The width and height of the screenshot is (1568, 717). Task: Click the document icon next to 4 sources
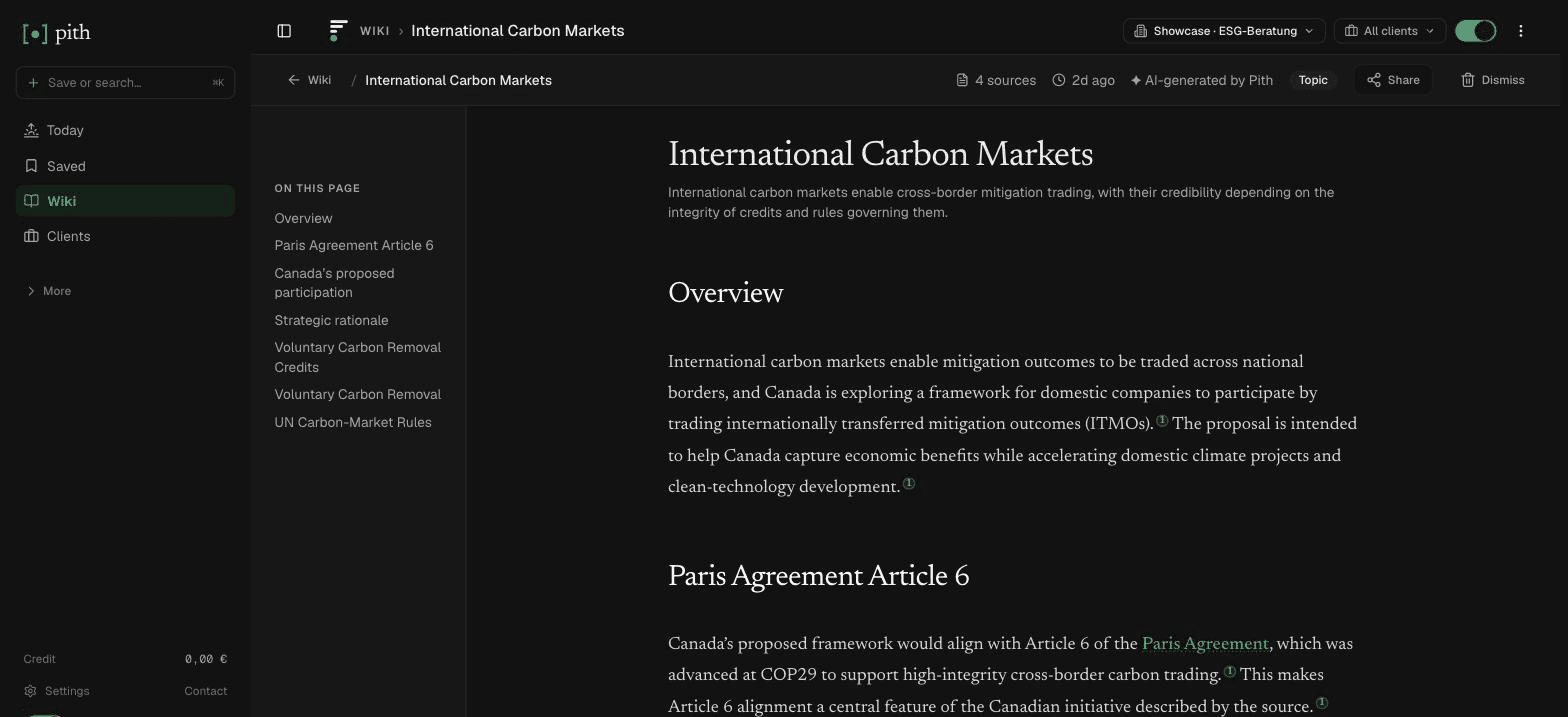(962, 80)
